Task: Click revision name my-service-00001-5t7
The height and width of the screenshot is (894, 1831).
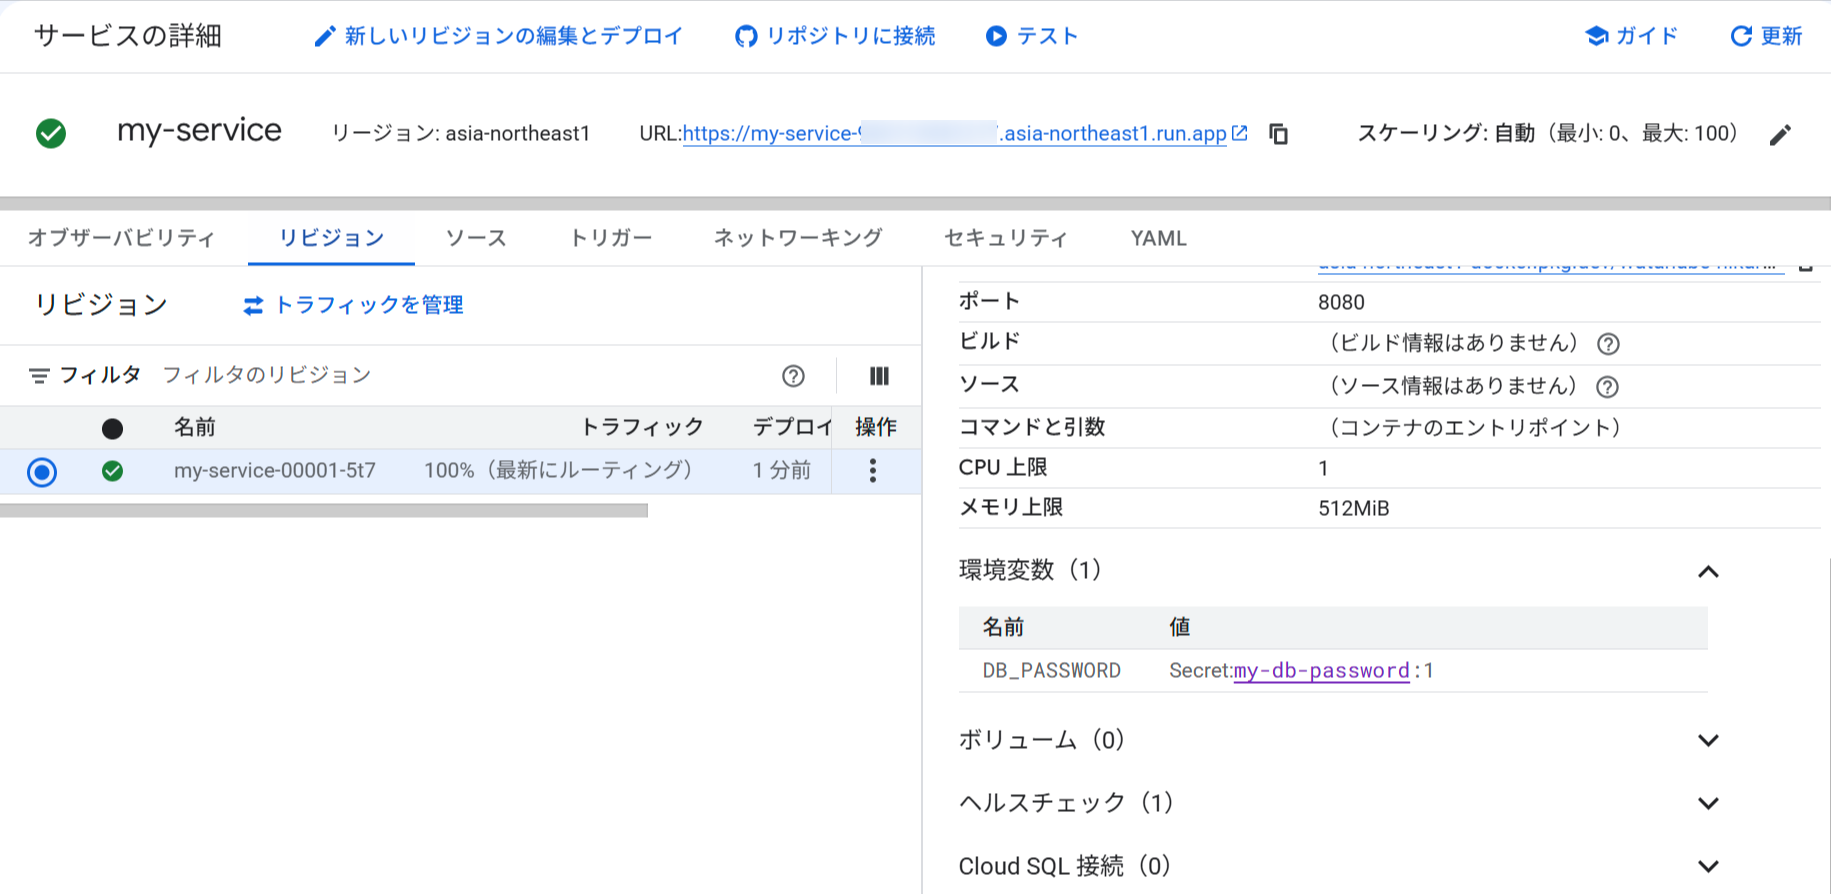Action: (275, 471)
